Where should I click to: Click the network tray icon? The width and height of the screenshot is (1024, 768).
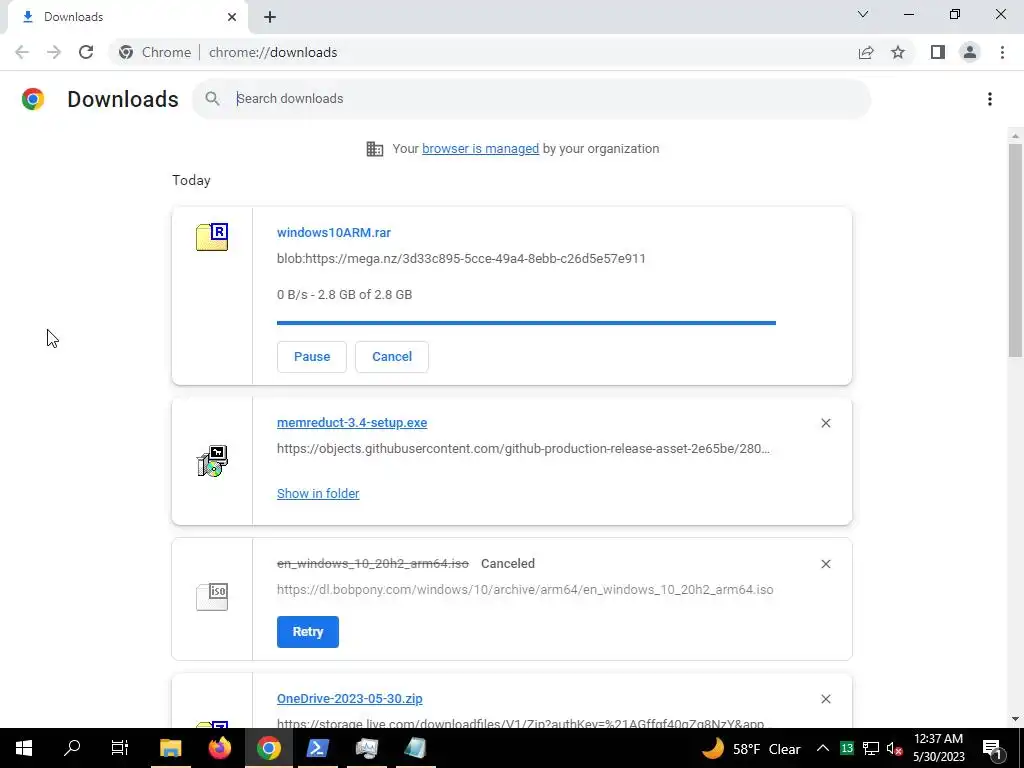click(x=871, y=748)
